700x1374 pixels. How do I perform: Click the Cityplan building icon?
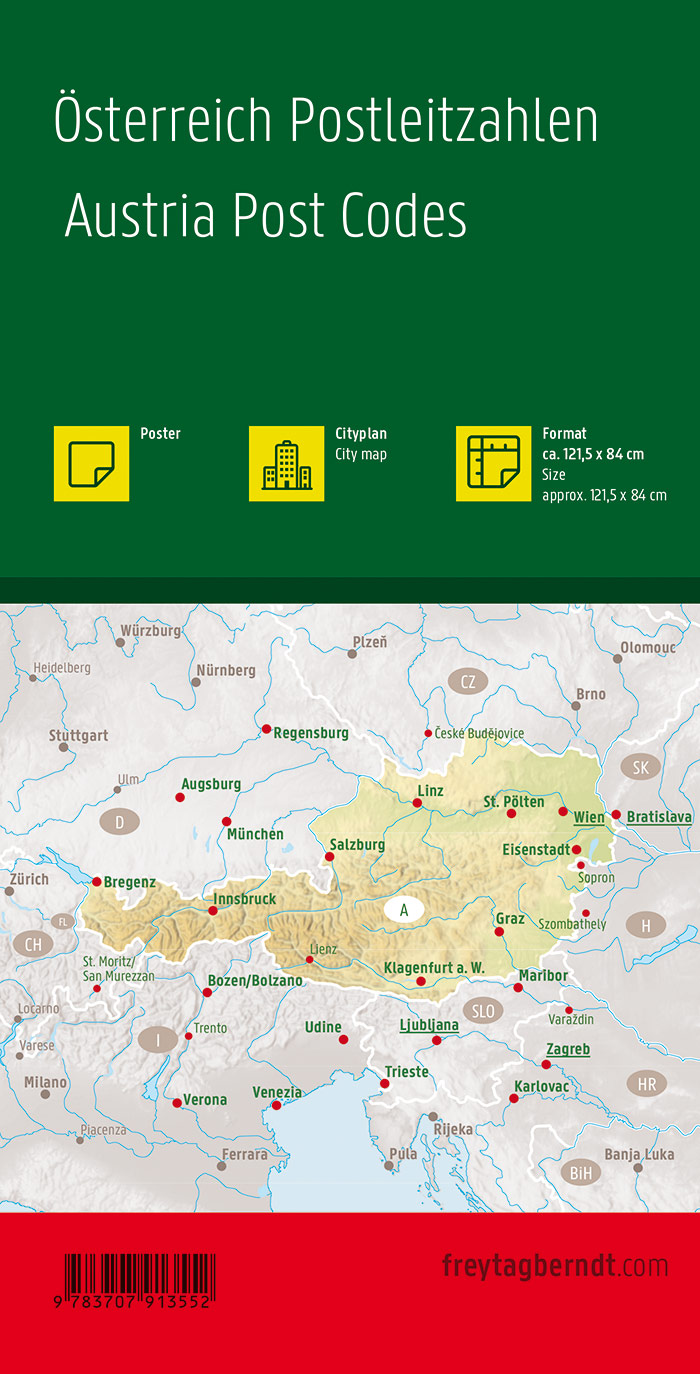click(x=286, y=463)
